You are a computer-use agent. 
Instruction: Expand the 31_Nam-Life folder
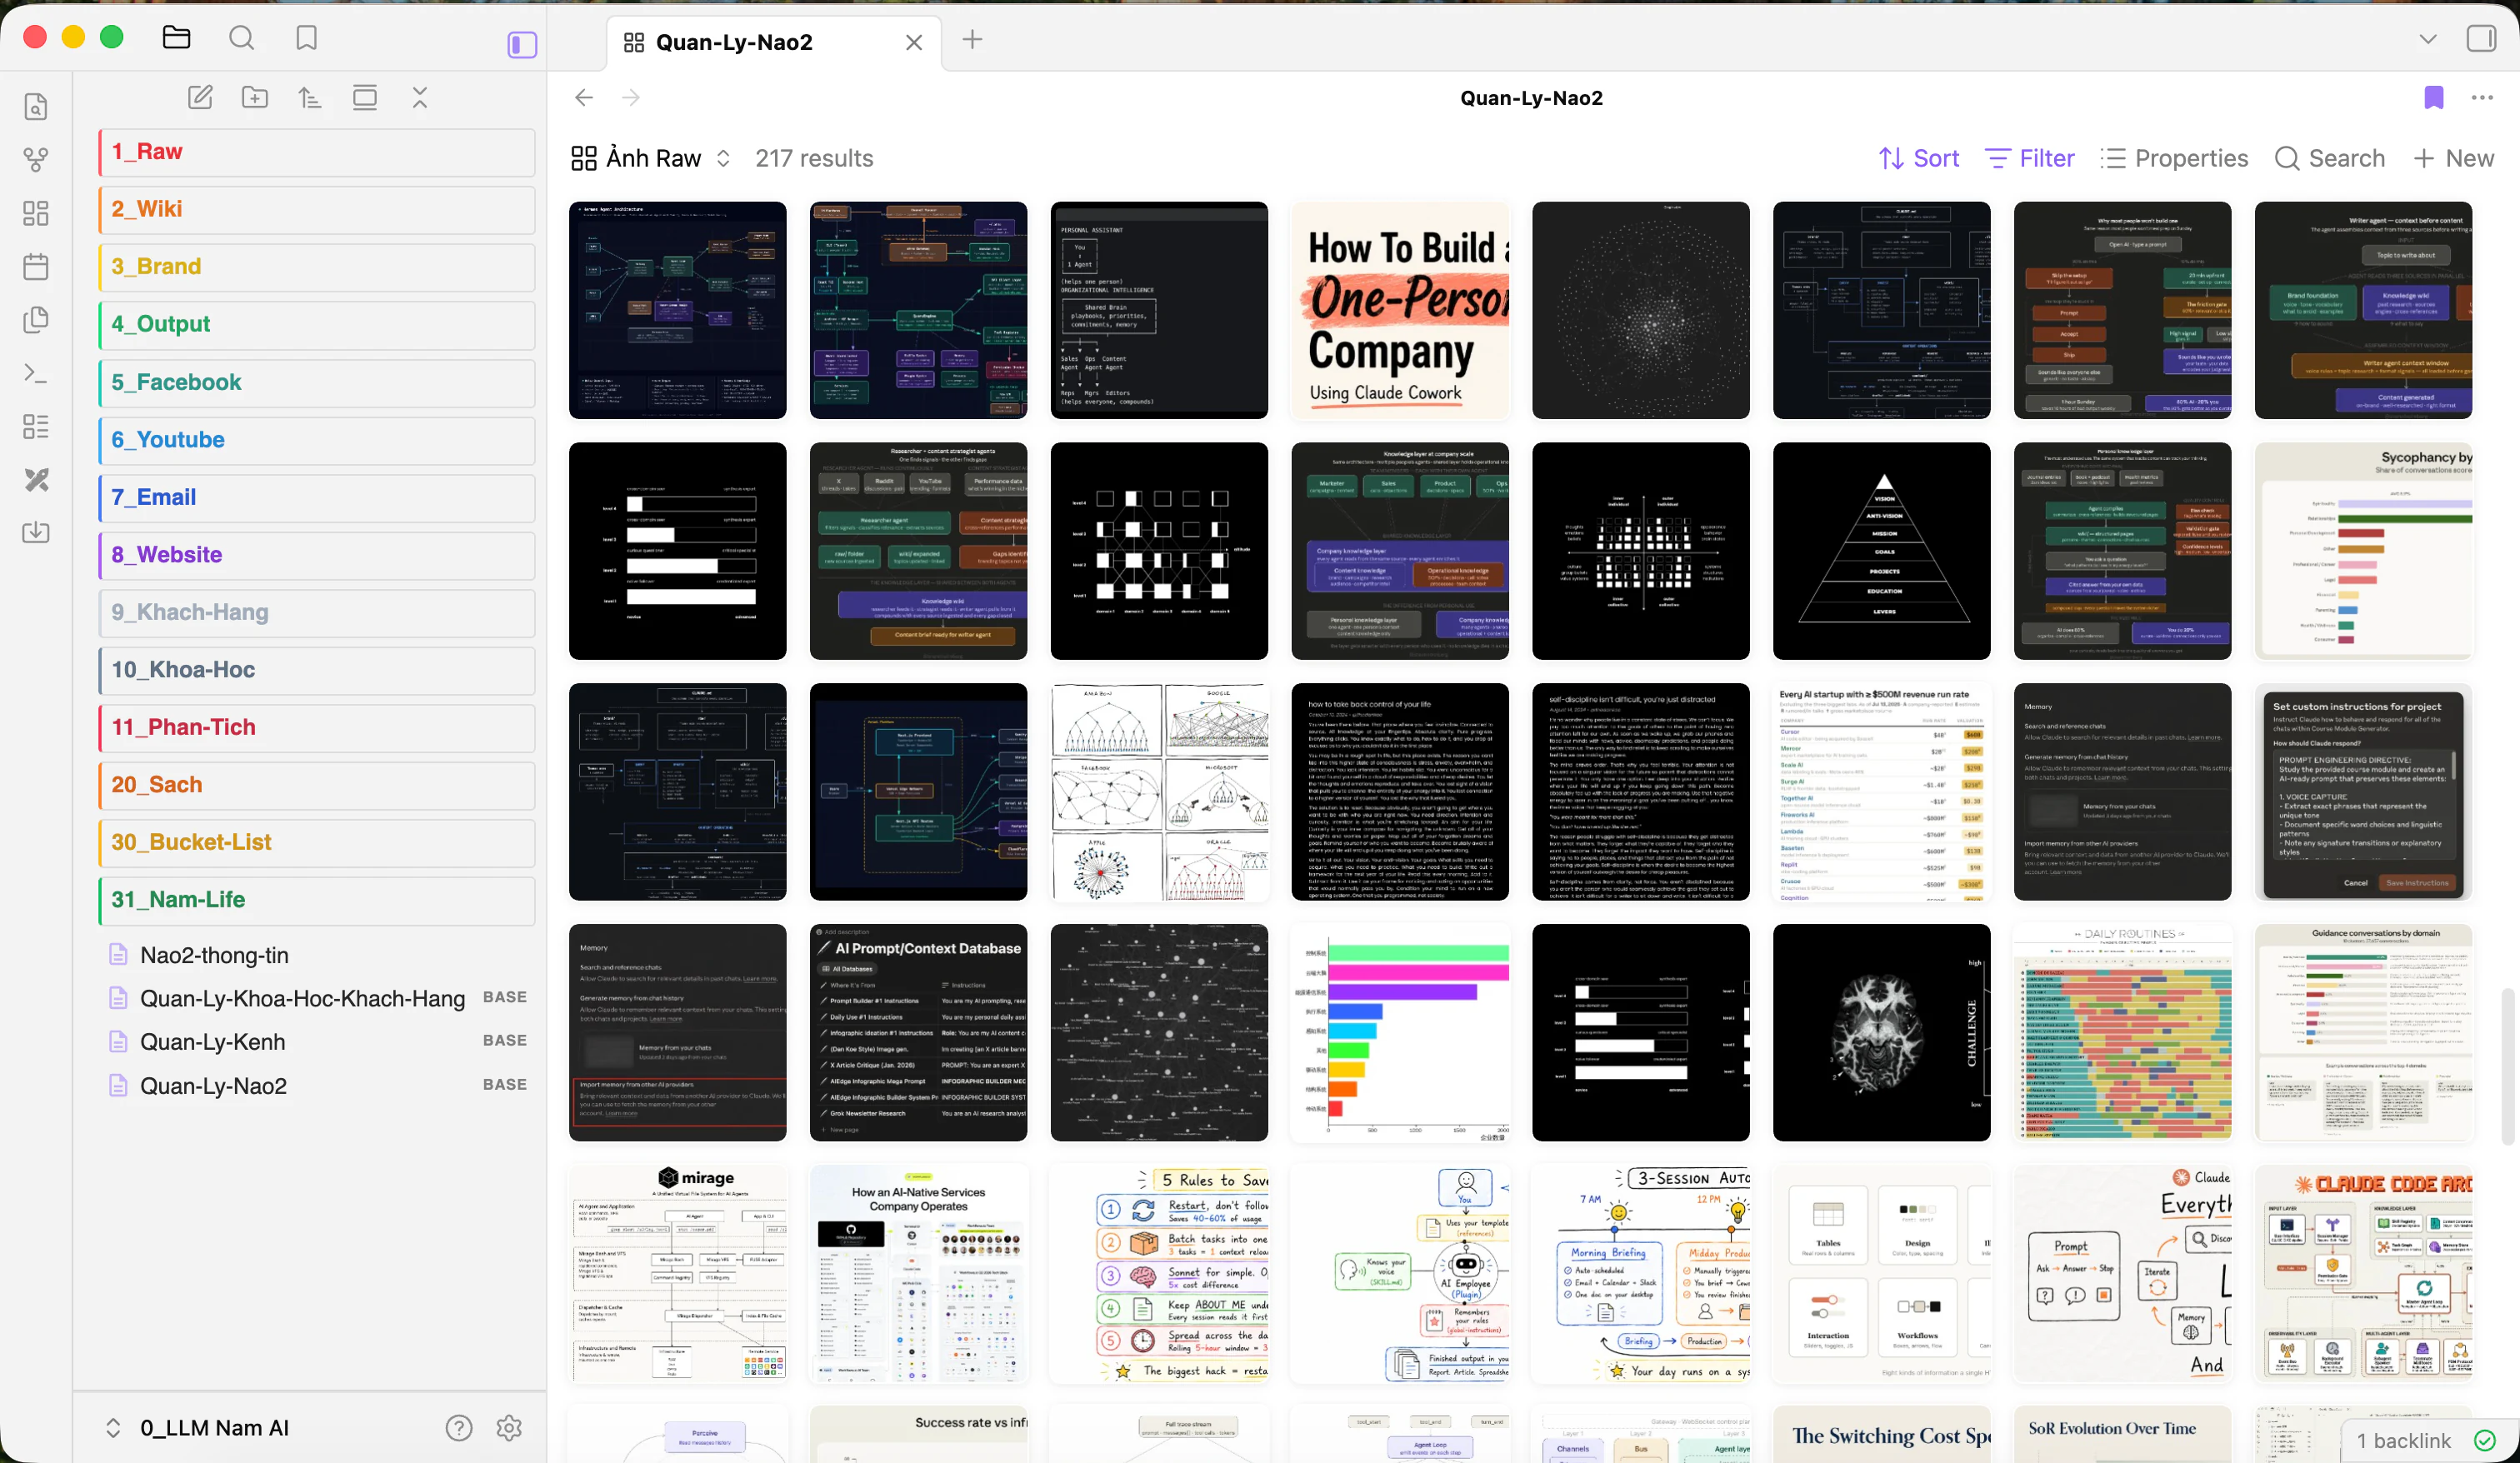[x=317, y=900]
